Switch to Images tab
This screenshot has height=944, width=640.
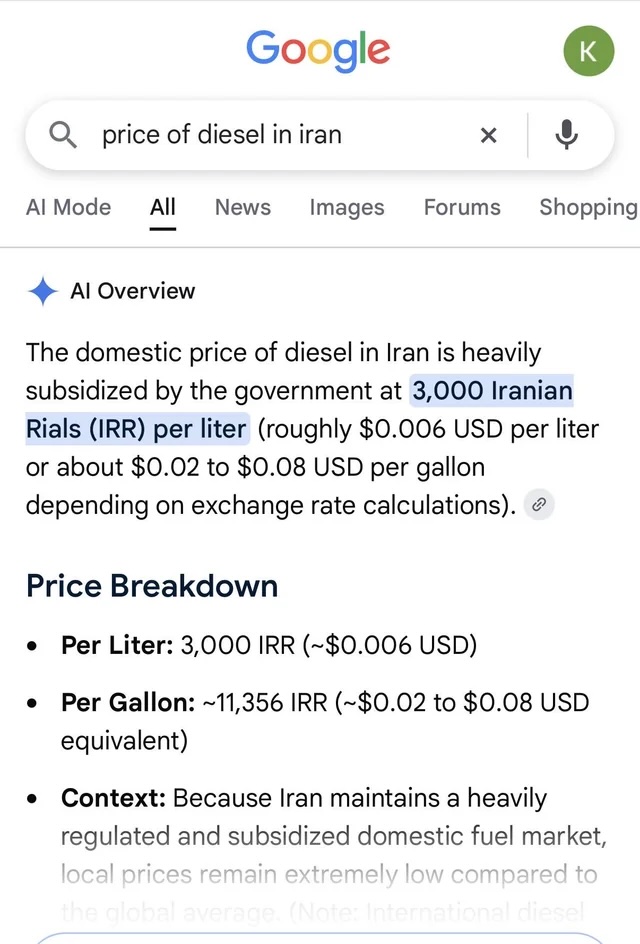pyautogui.click(x=347, y=207)
